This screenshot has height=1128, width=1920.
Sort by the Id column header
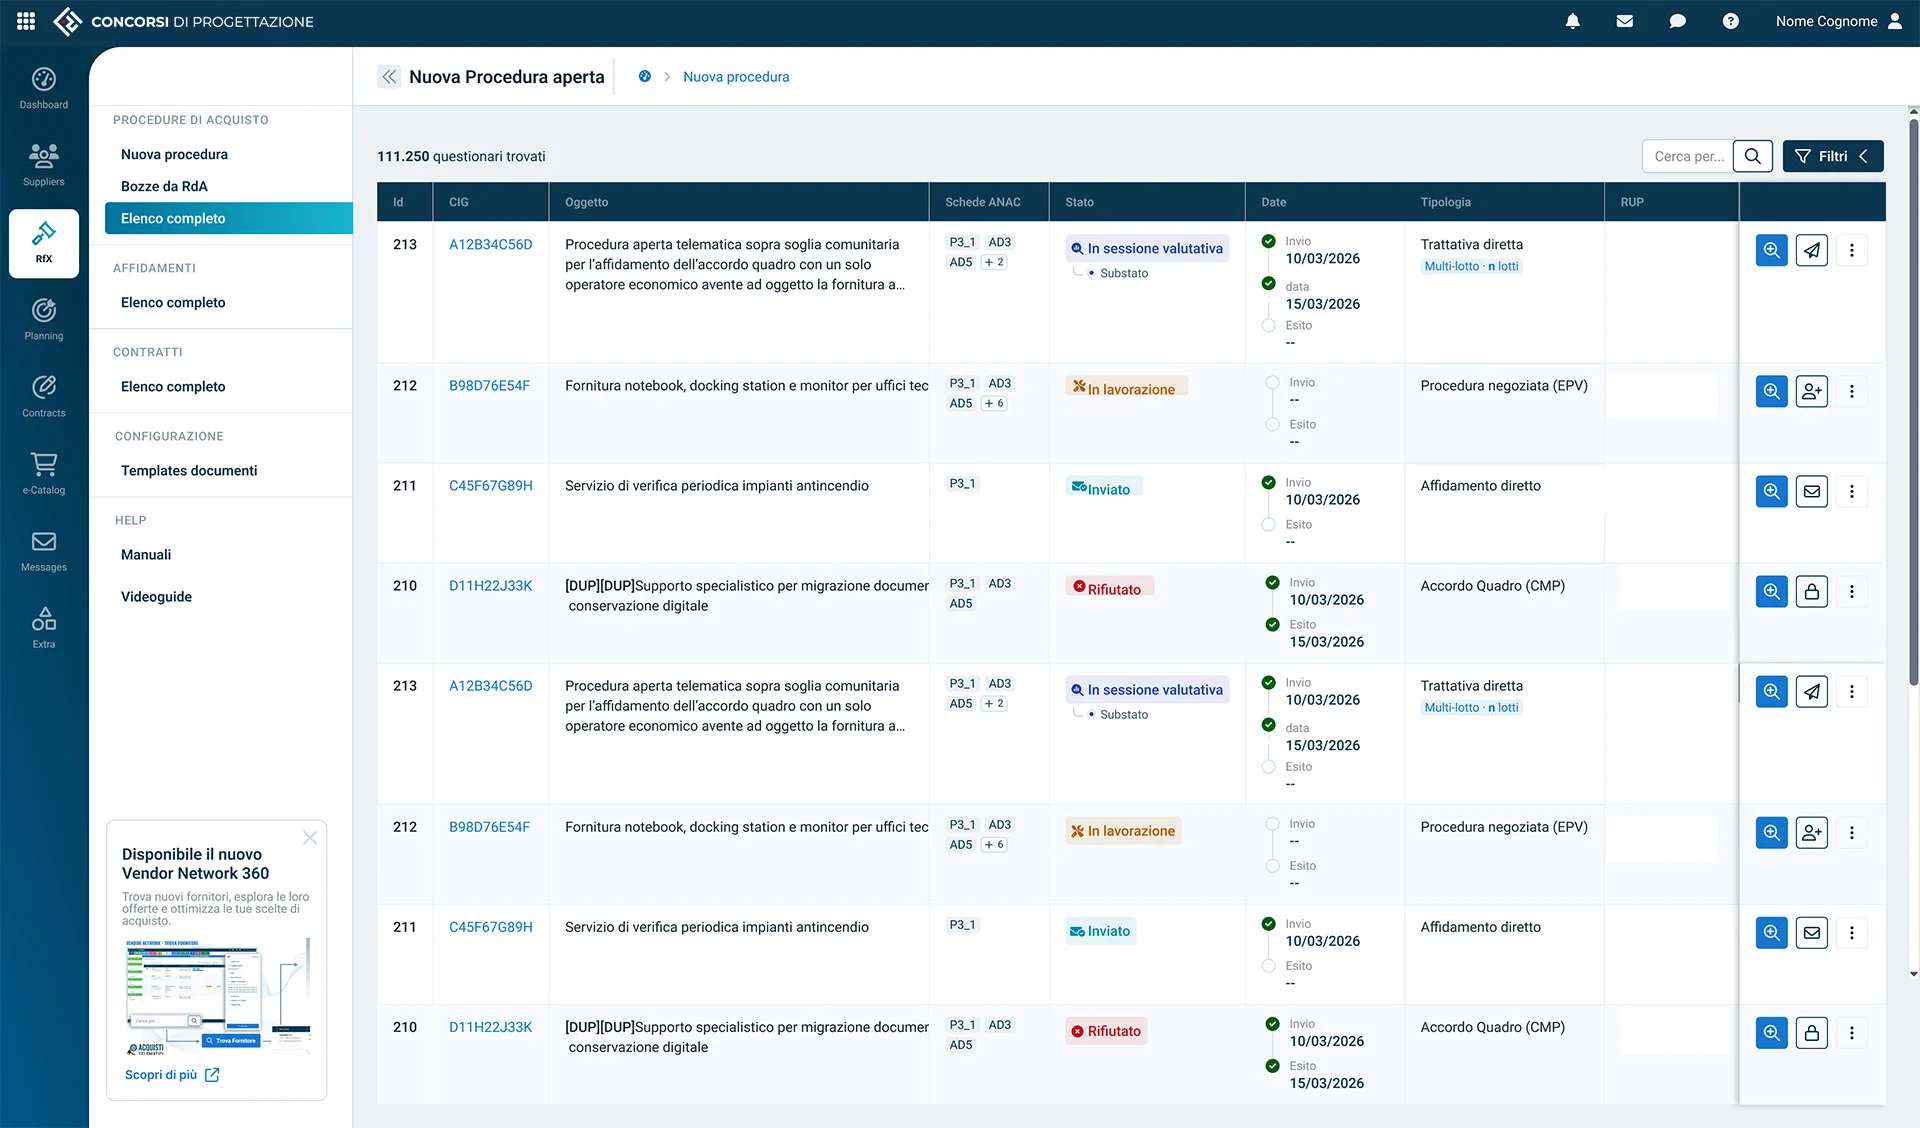398,202
